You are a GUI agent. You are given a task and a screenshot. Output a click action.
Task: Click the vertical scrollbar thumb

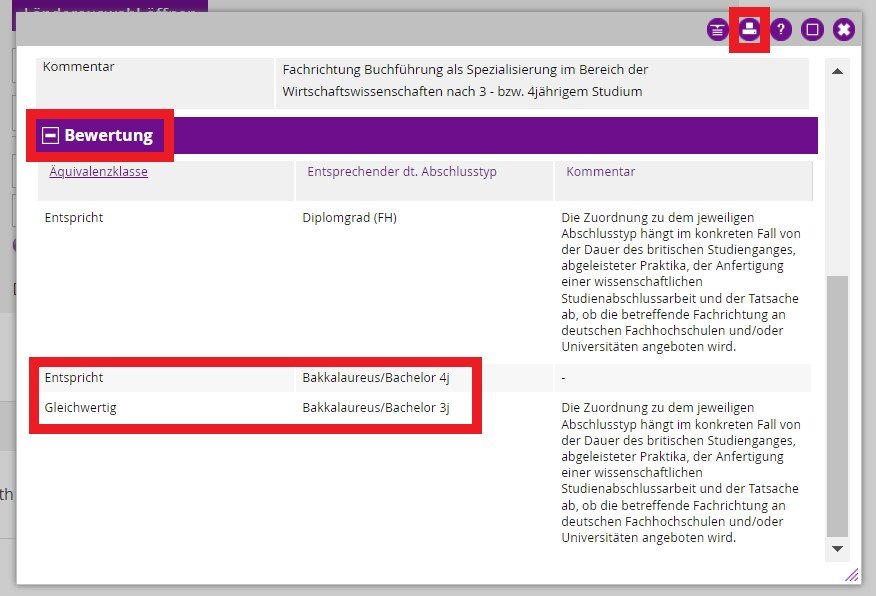837,407
